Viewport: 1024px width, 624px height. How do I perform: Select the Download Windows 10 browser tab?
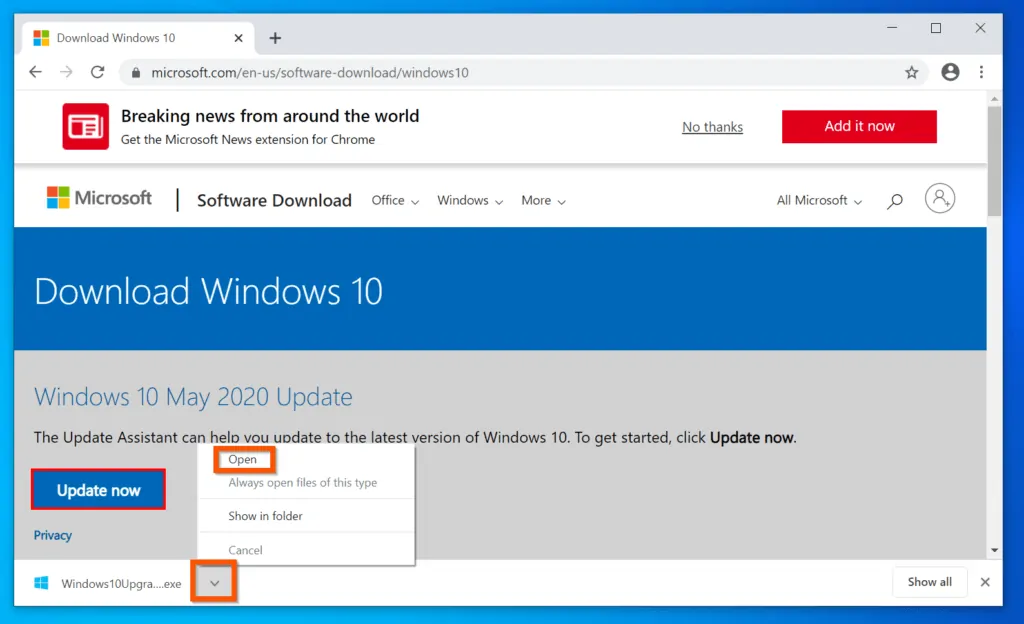[137, 38]
